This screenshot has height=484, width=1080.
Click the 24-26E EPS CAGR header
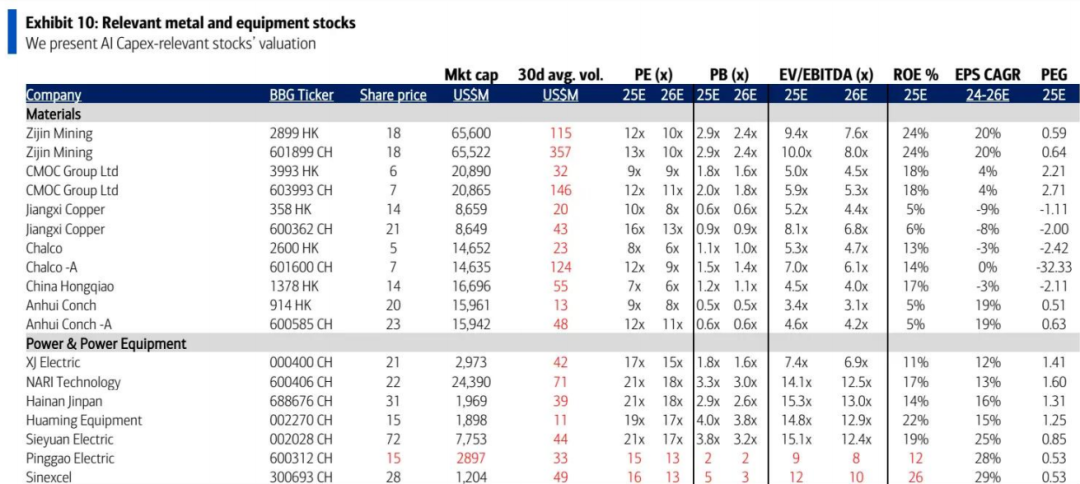pos(987,95)
